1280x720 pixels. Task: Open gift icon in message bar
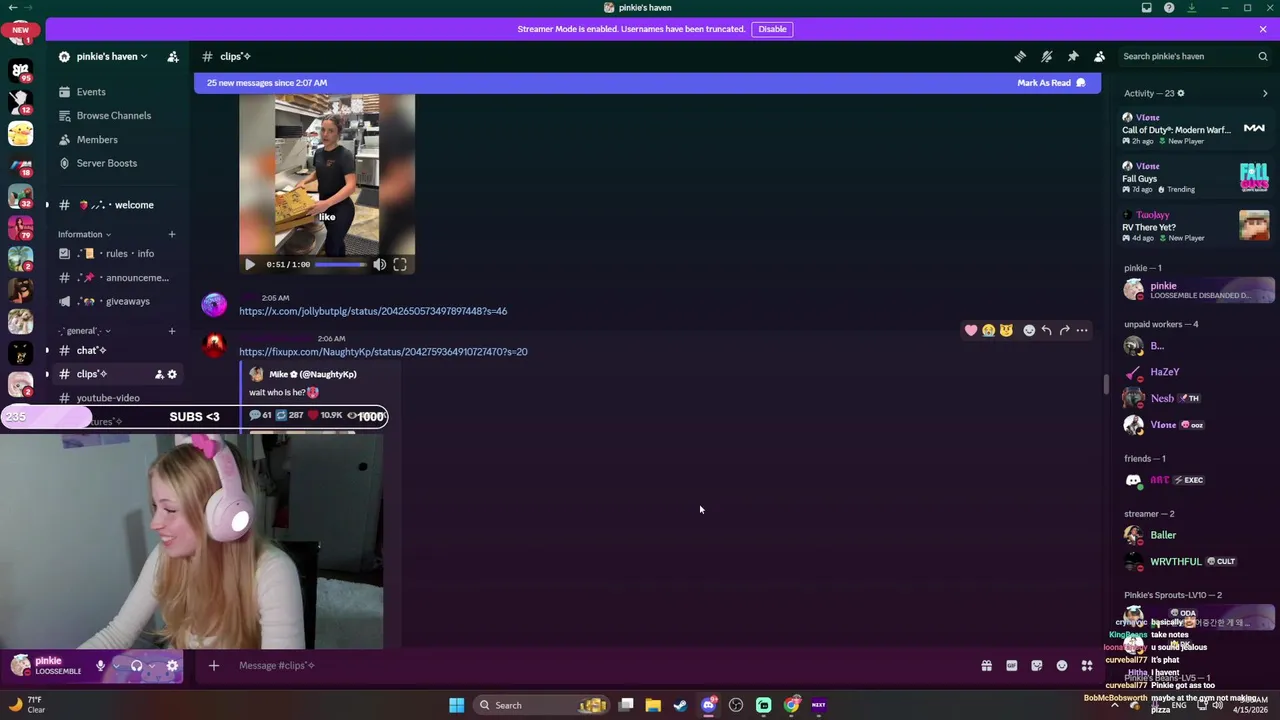[x=986, y=666]
